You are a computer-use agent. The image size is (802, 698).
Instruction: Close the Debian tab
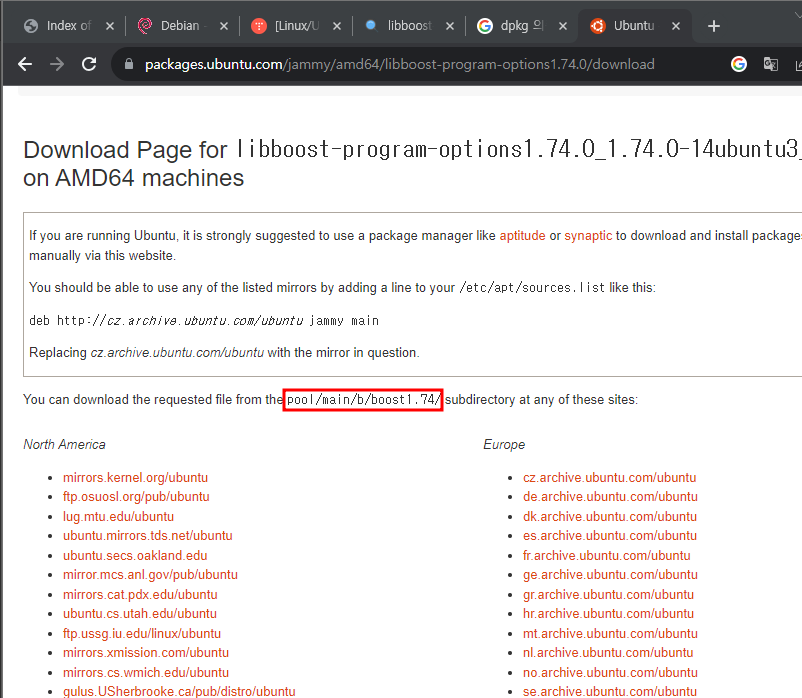coord(223,26)
